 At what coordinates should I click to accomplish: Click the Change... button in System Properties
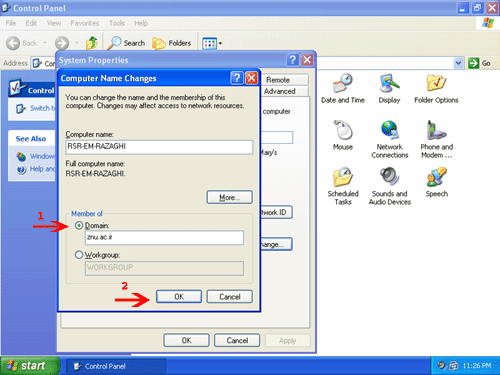point(276,244)
